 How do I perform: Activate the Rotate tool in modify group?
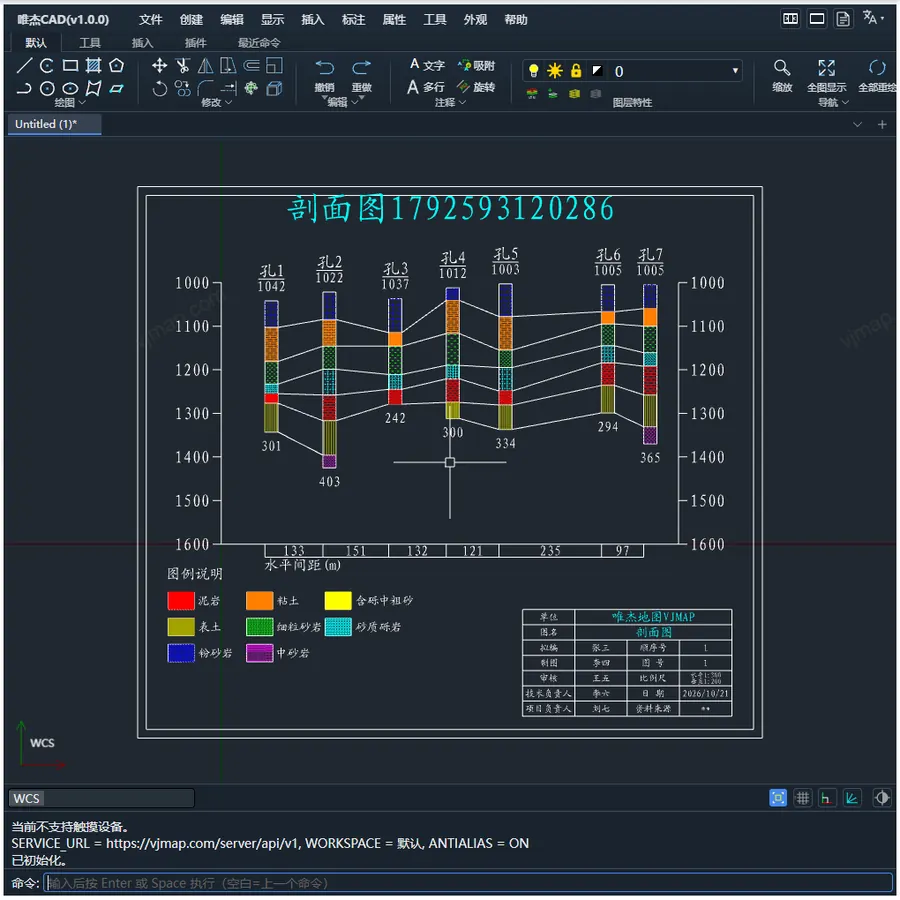(160, 88)
